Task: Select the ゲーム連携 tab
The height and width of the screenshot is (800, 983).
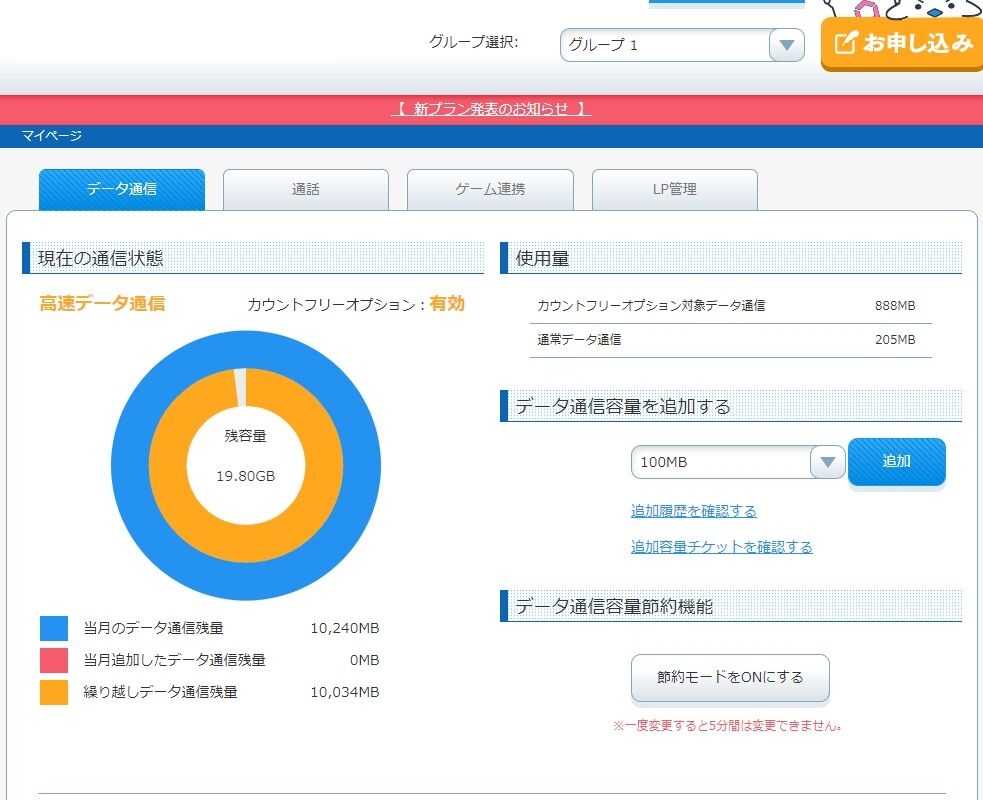Action: click(489, 189)
